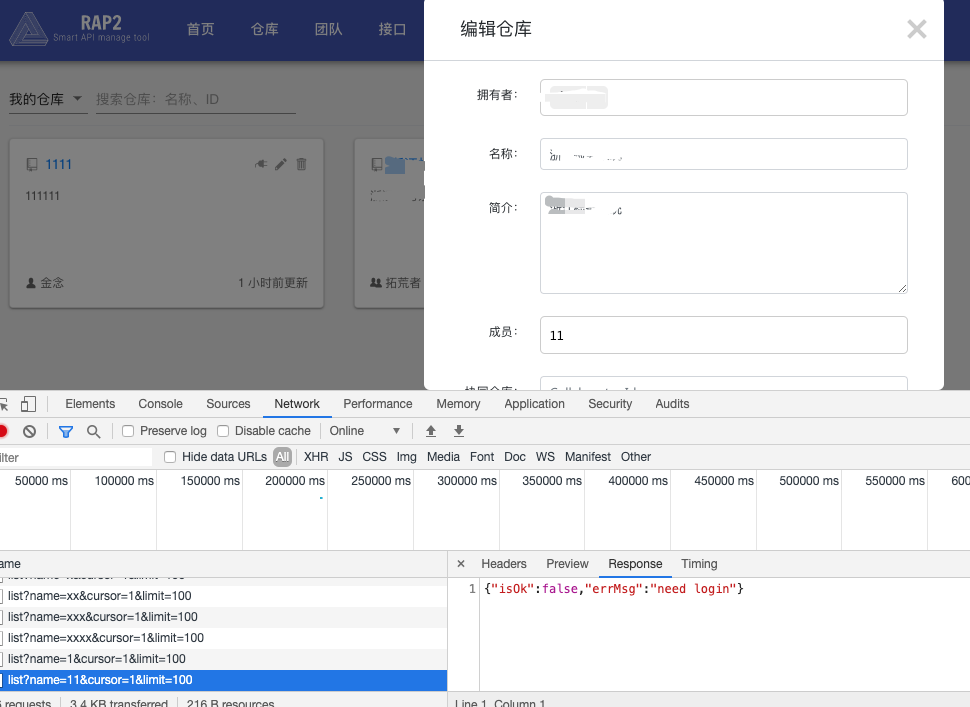Clear network log with the circle-slash icon
Screen dimensions: 970x707
coord(30,431)
